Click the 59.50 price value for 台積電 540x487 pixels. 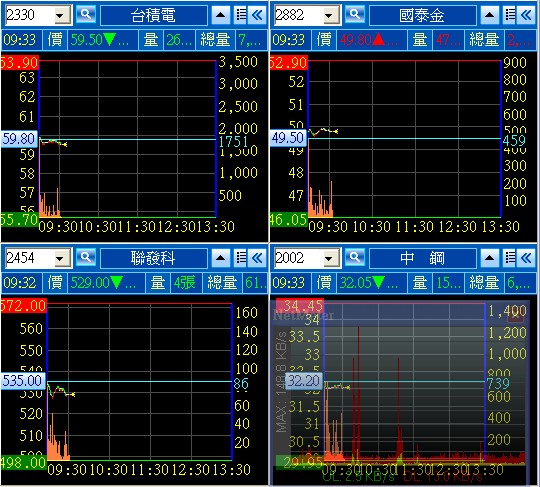pyautogui.click(x=86, y=40)
